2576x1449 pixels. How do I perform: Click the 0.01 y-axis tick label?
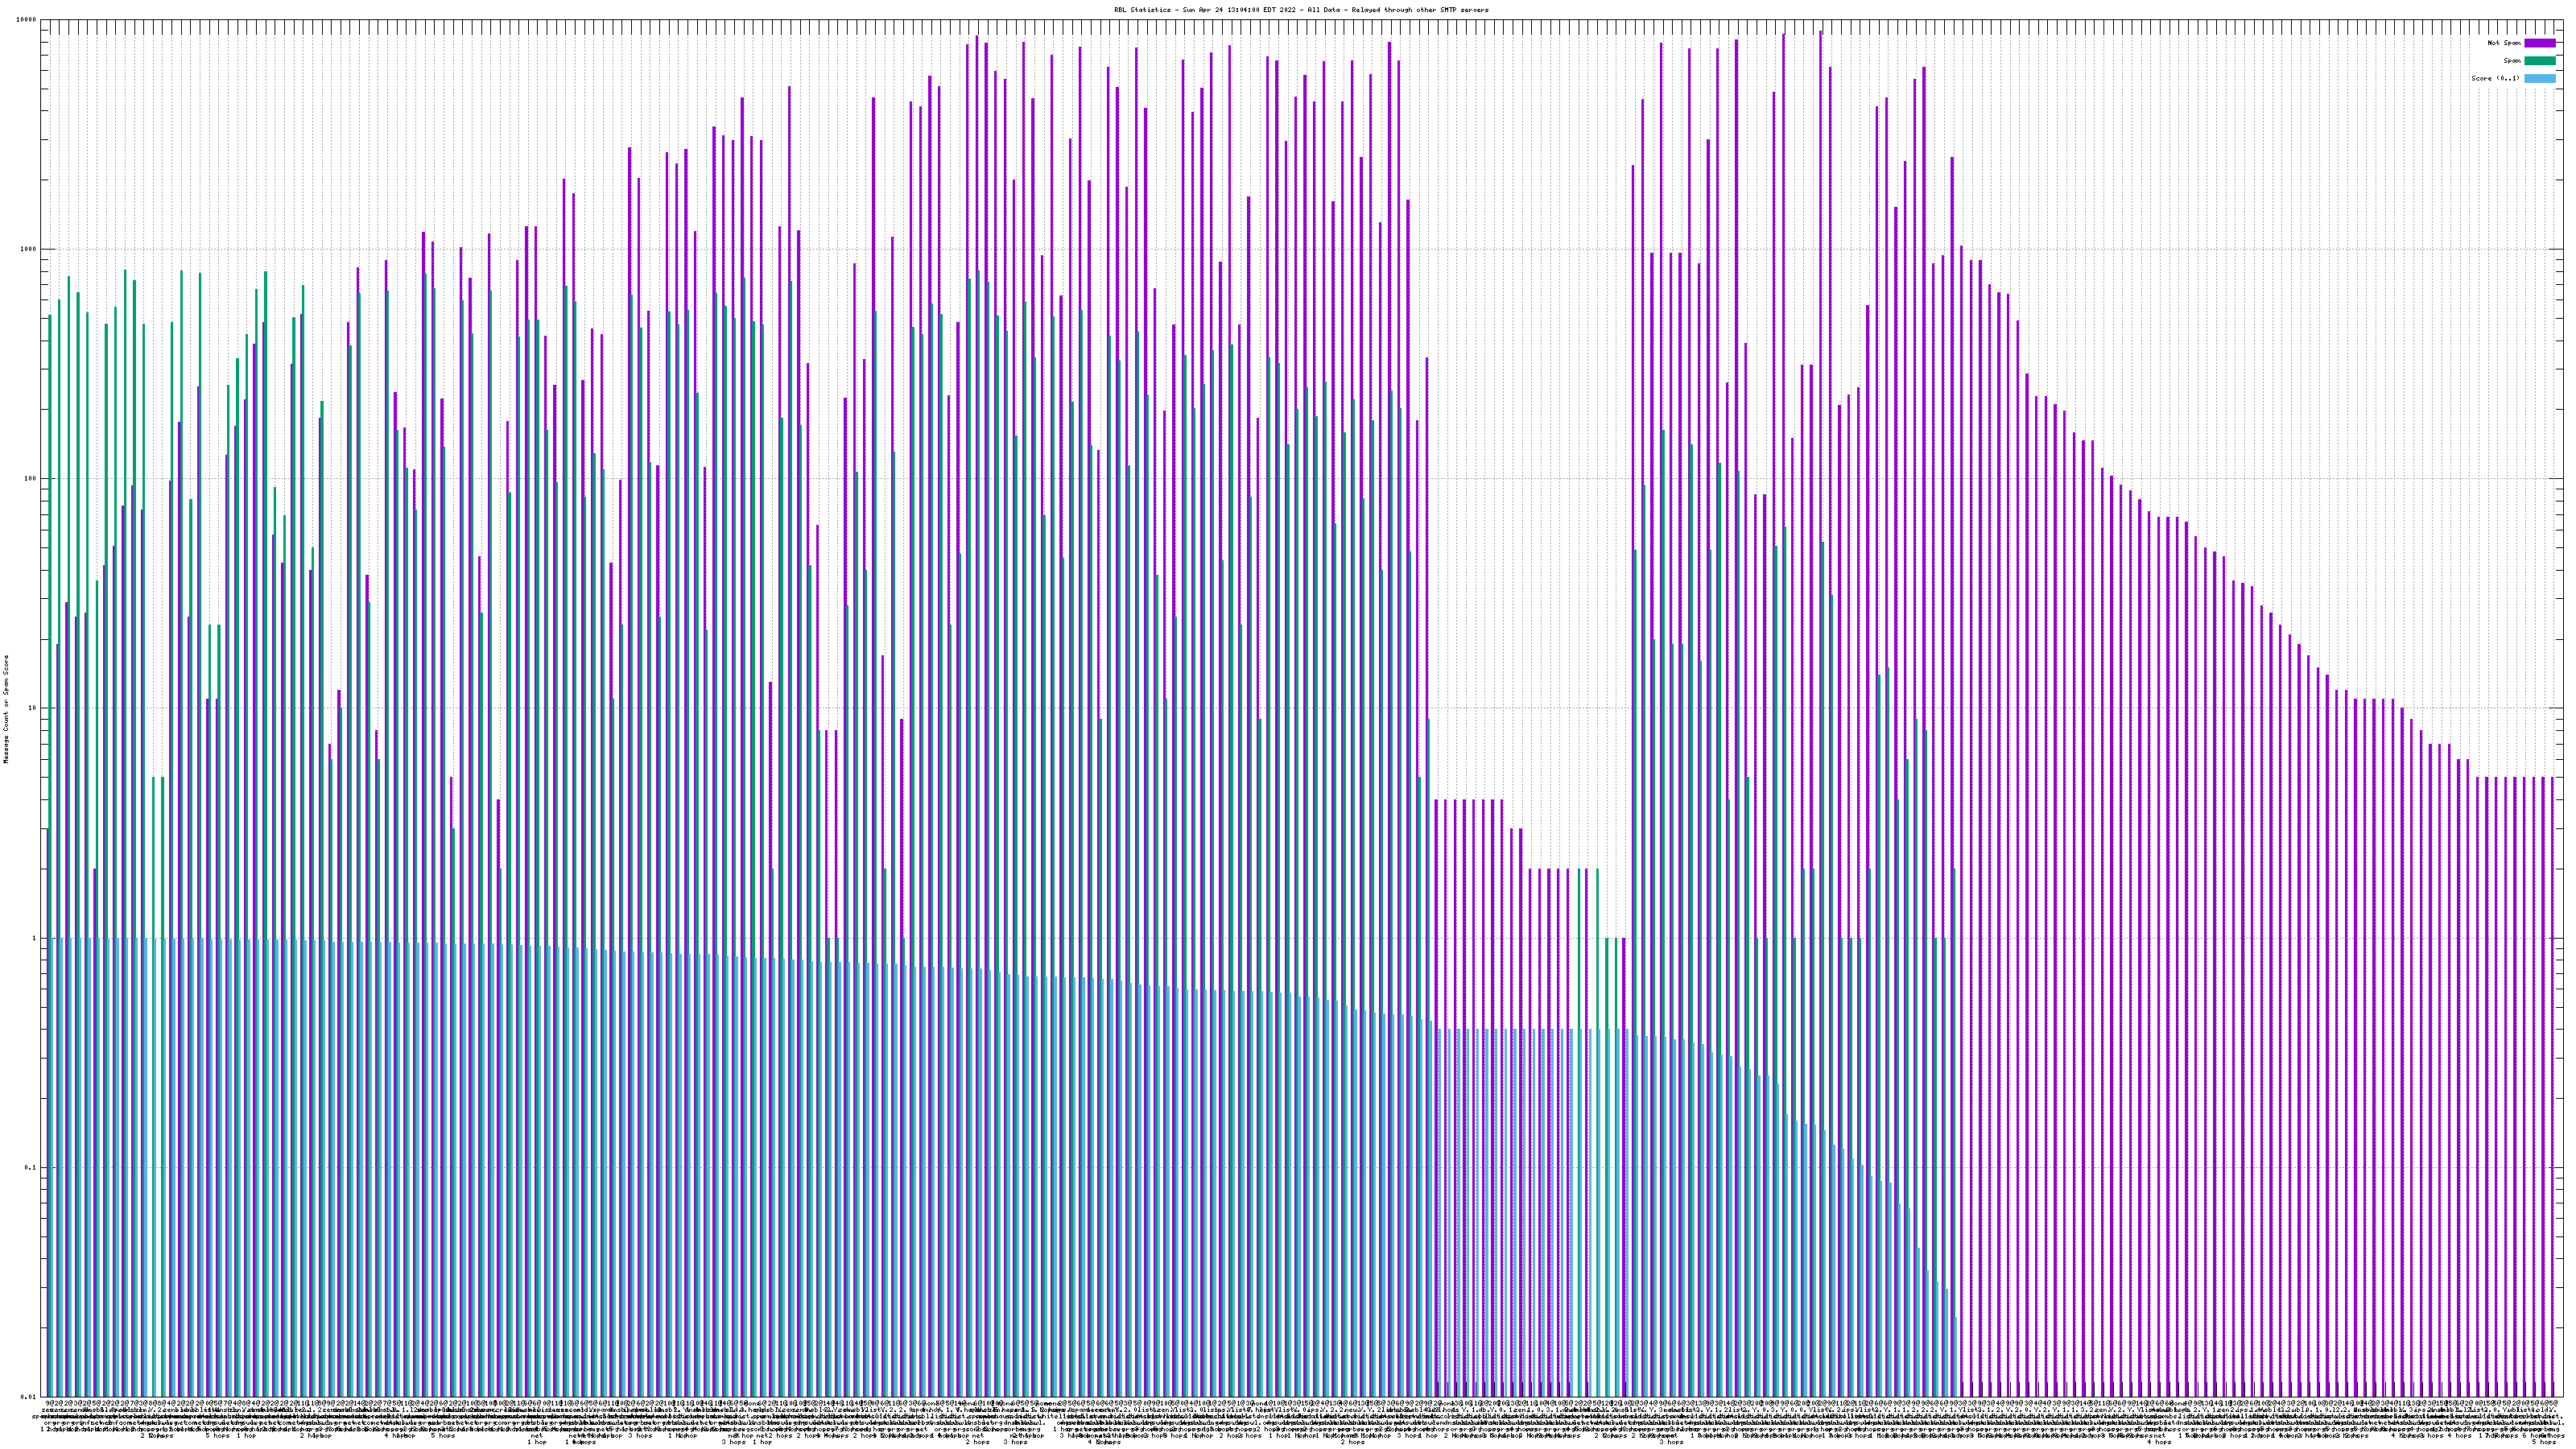tap(30, 1397)
